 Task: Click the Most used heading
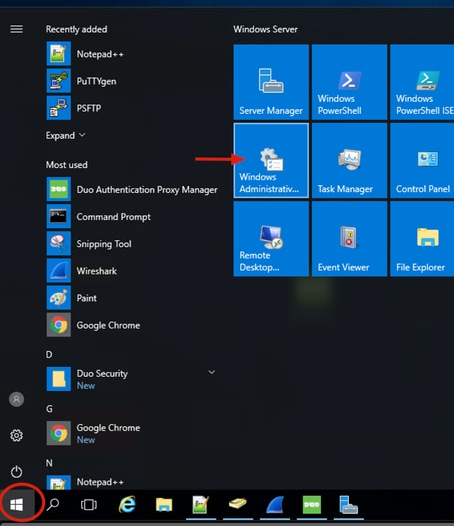tap(66, 165)
